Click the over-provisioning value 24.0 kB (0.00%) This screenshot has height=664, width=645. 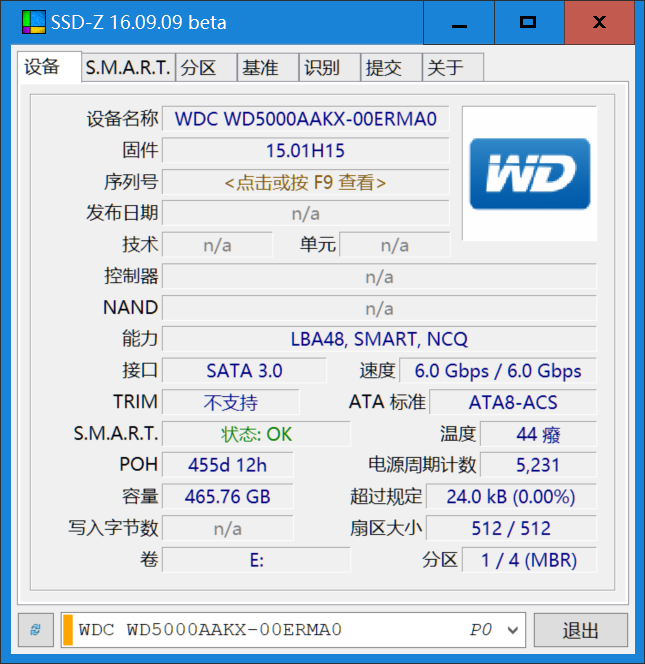pyautogui.click(x=511, y=496)
